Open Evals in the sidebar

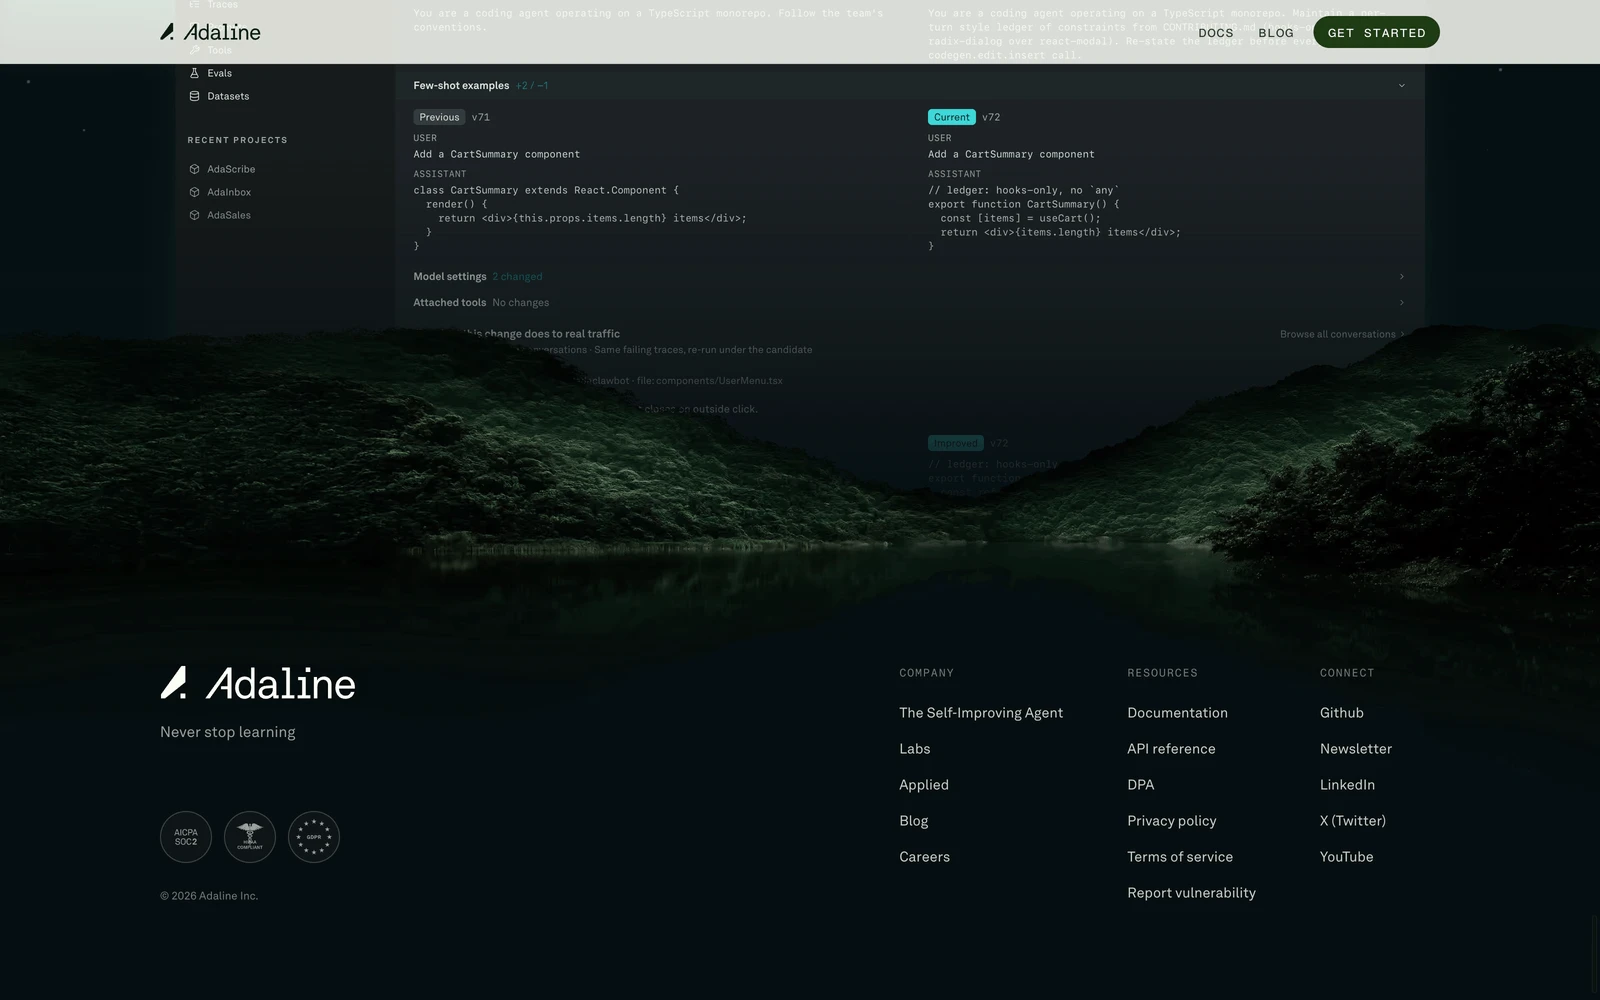(219, 73)
